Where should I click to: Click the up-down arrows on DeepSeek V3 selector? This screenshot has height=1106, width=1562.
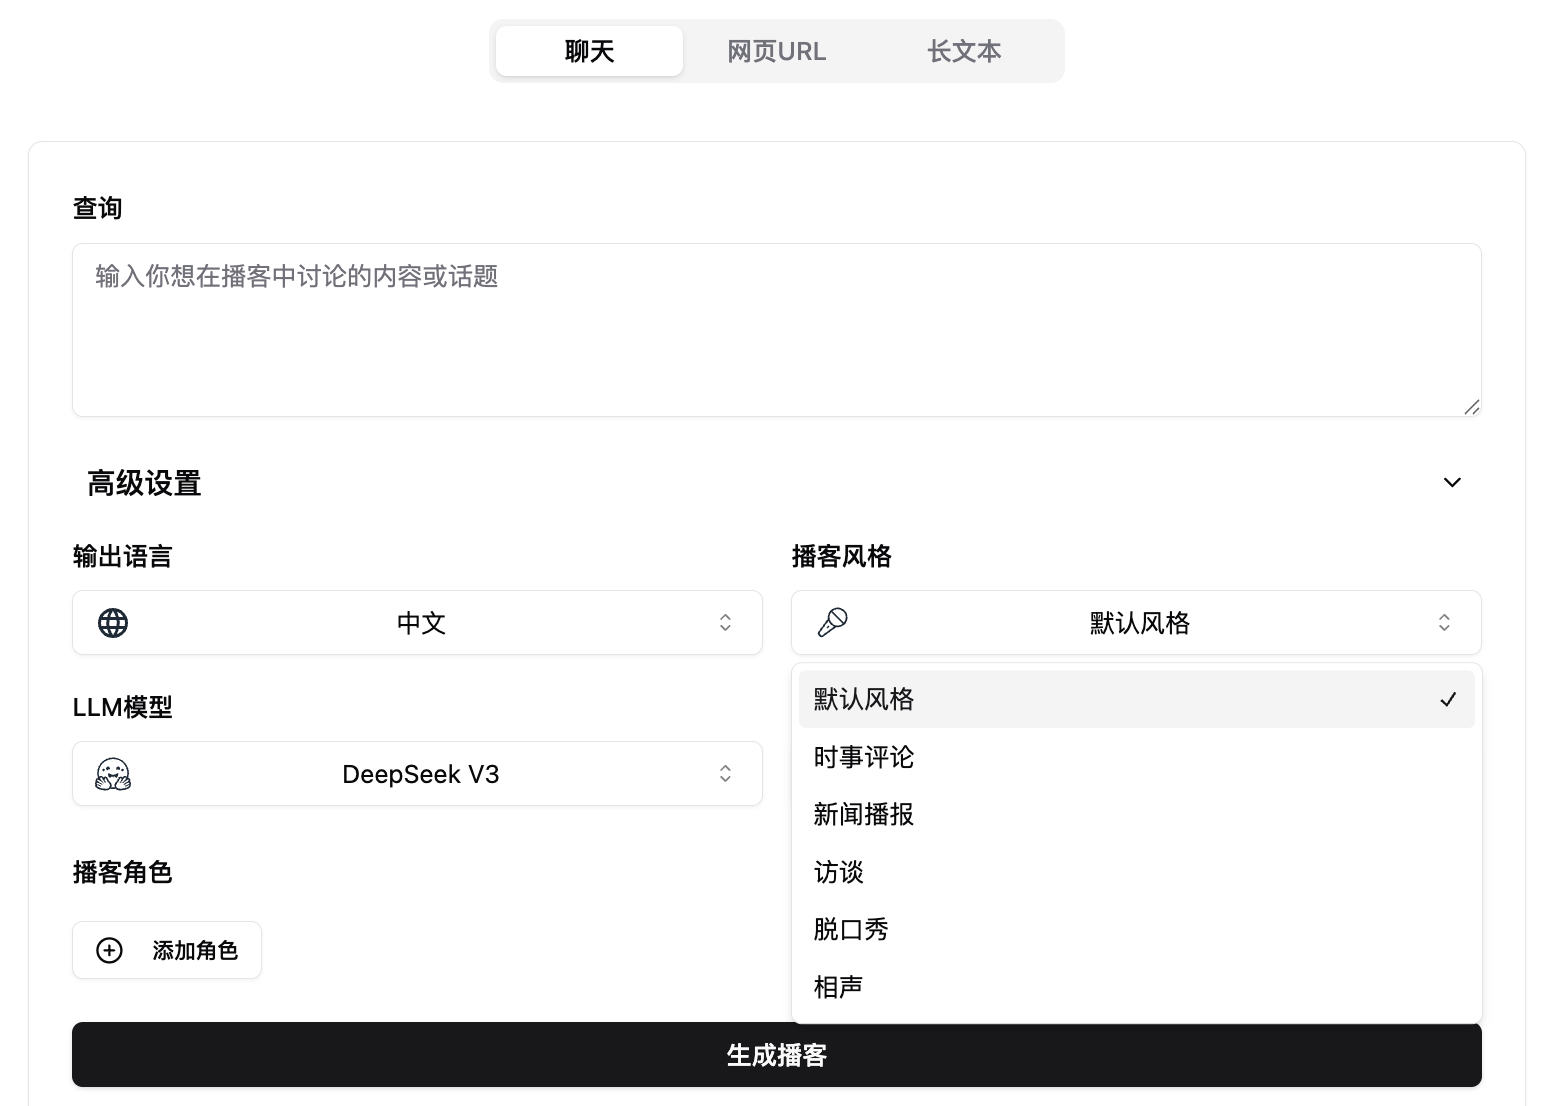point(725,774)
